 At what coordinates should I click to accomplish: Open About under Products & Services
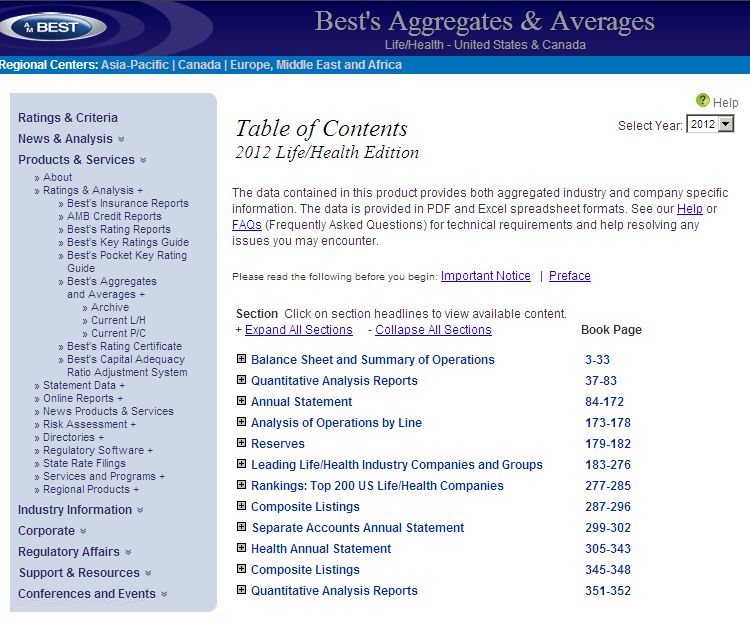click(x=57, y=177)
